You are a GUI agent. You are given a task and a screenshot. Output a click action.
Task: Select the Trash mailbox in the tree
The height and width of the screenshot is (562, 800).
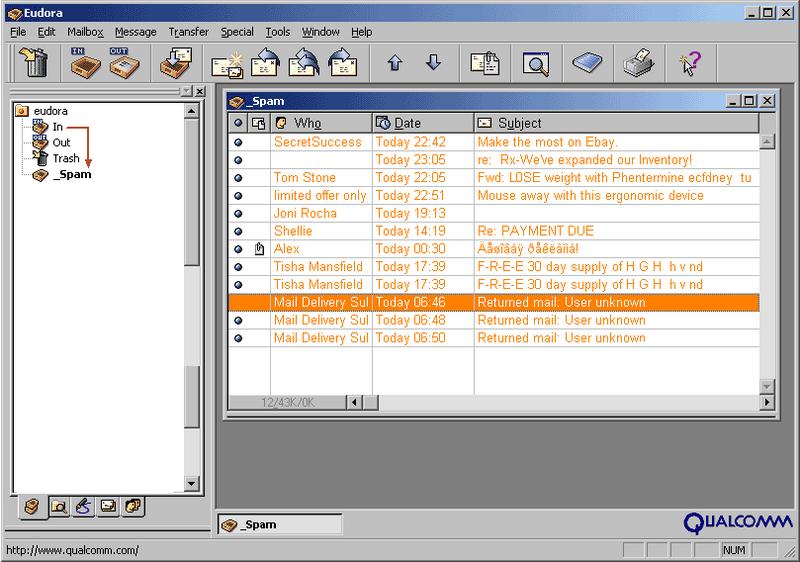tap(66, 158)
